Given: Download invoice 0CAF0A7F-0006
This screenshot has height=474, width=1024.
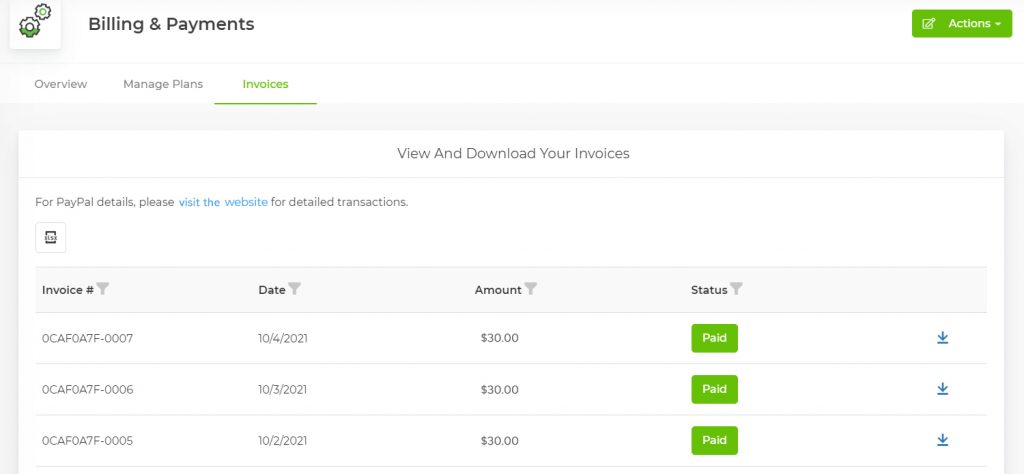Looking at the screenshot, I should (x=942, y=389).
